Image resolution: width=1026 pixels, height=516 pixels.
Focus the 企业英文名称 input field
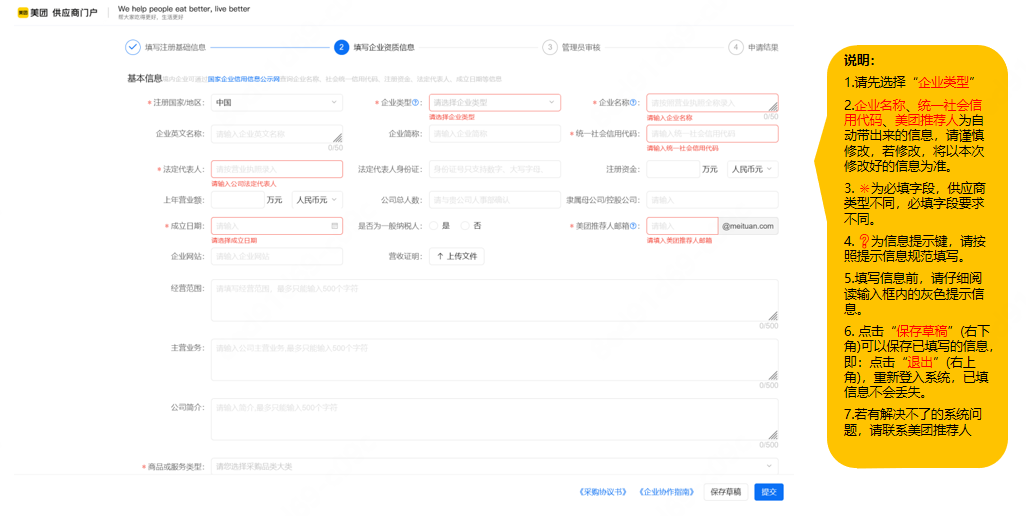click(277, 134)
